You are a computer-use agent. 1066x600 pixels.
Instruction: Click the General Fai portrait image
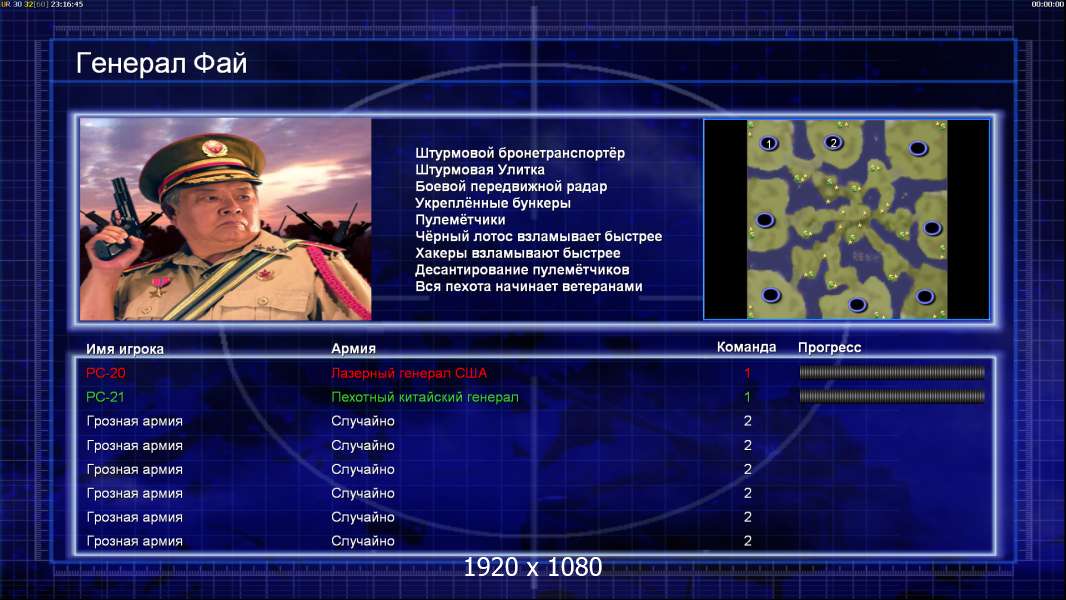coord(226,219)
